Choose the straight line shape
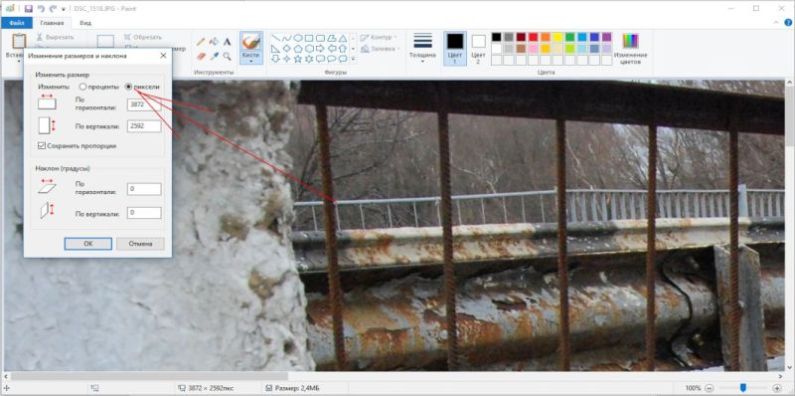 coord(275,38)
